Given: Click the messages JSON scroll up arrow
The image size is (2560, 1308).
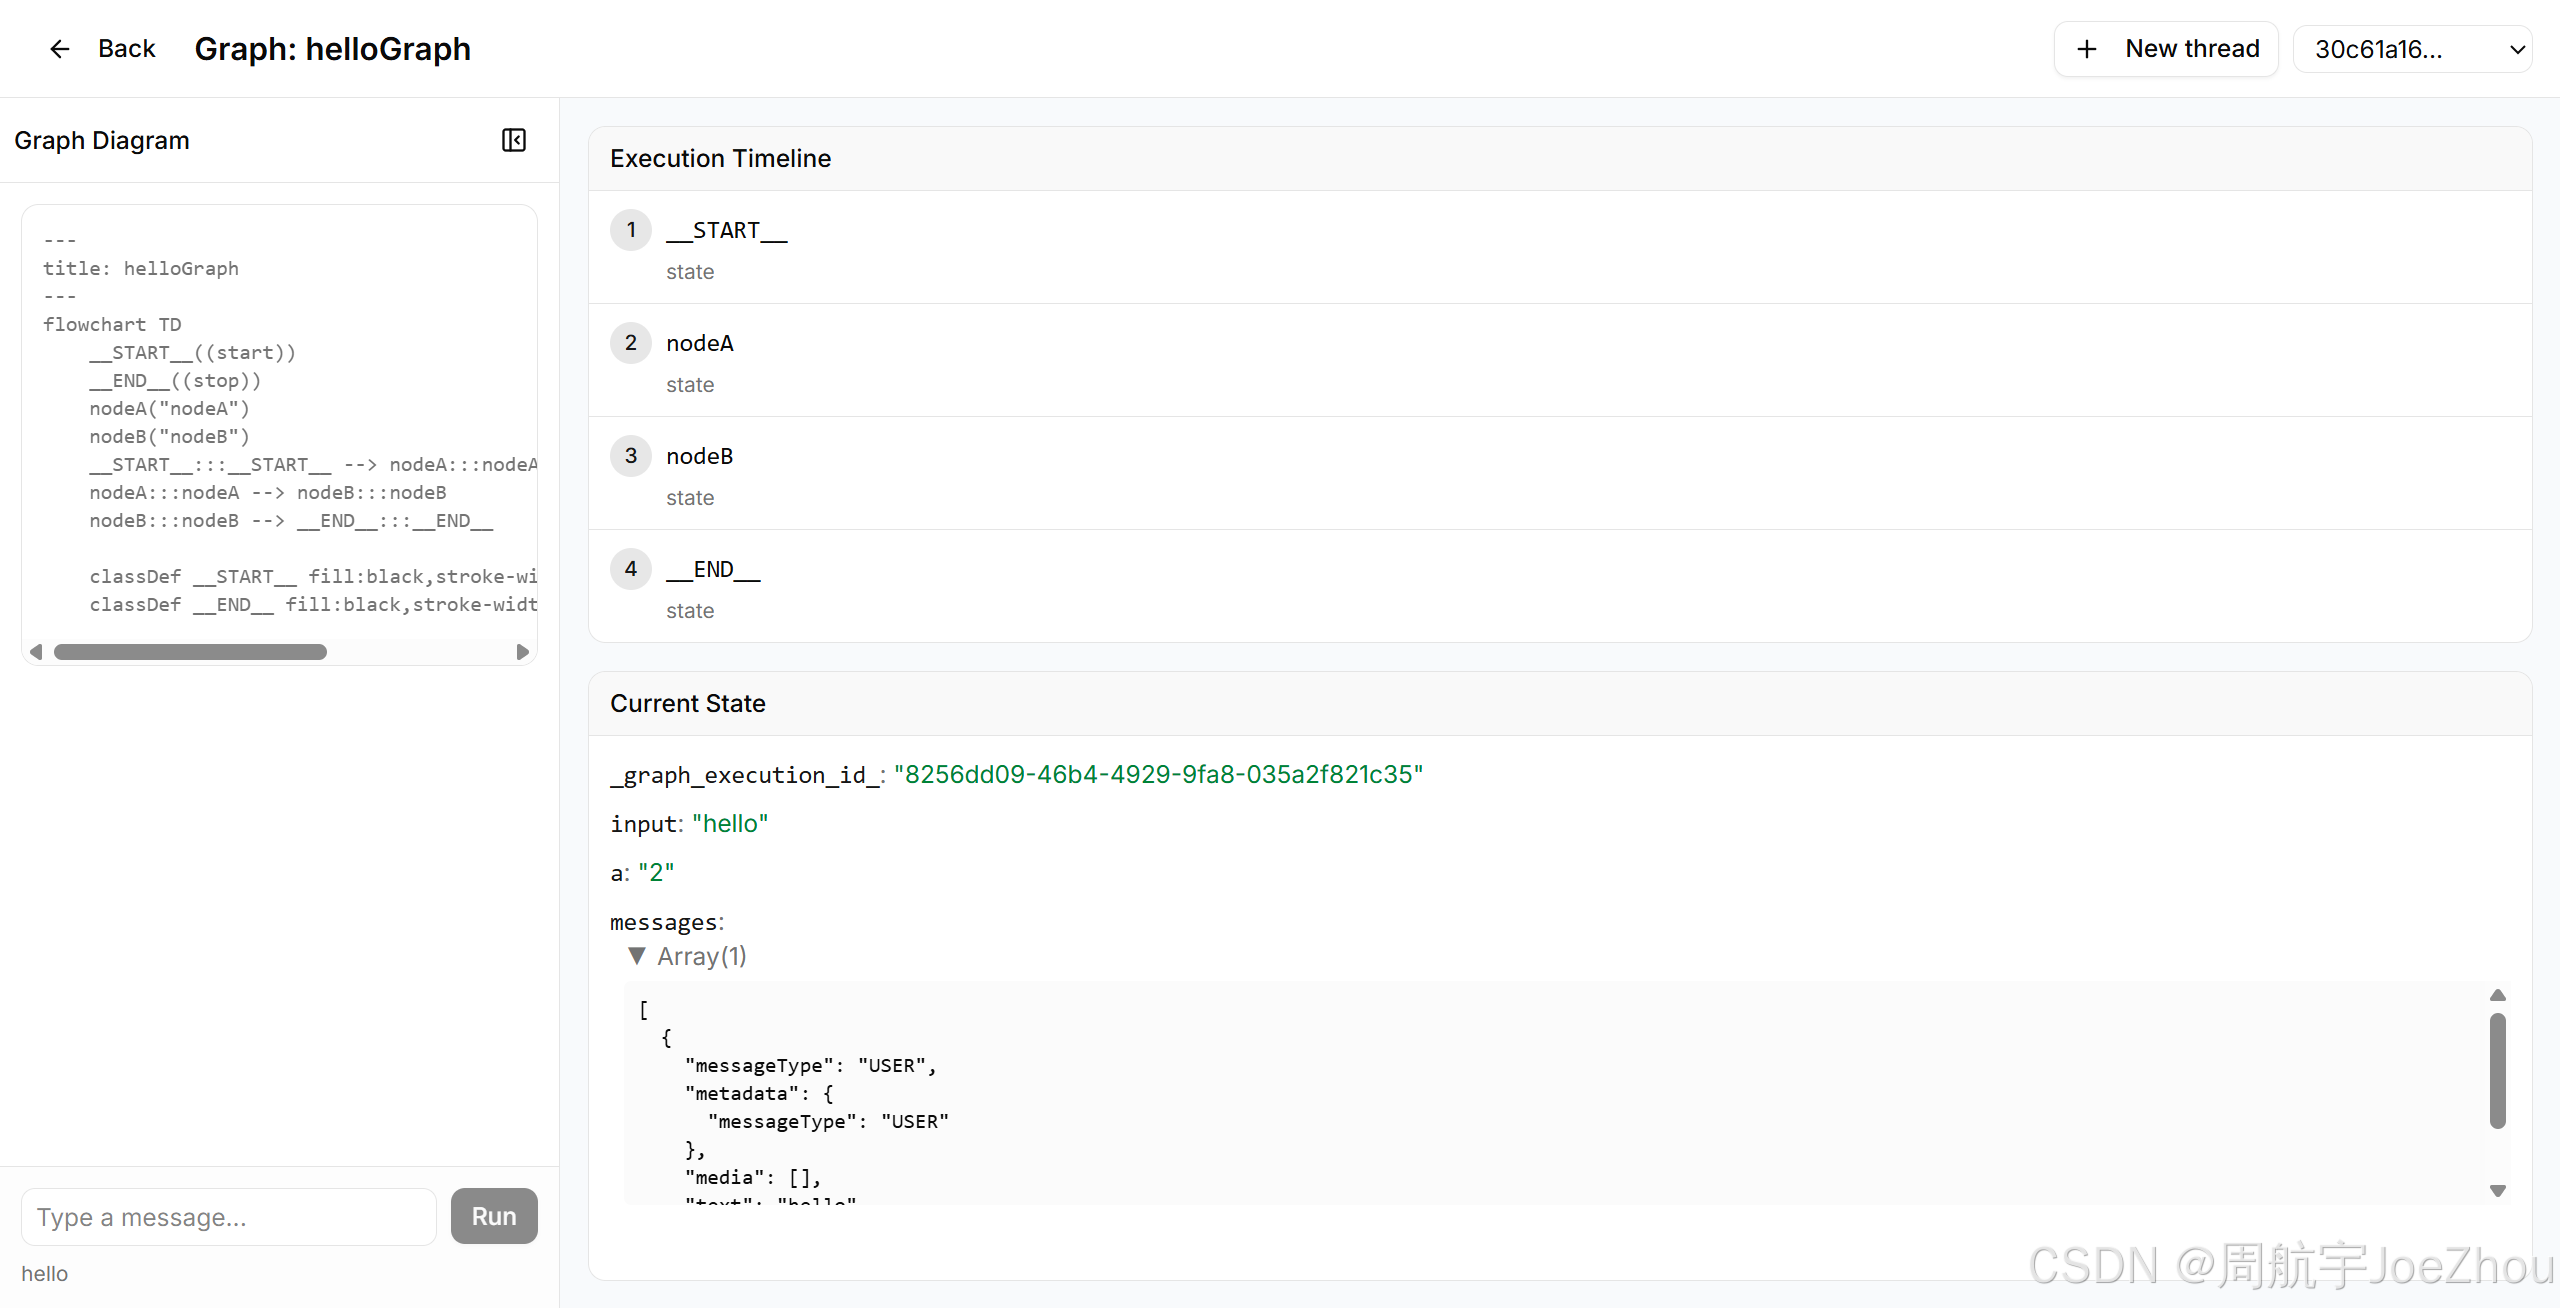Looking at the screenshot, I should tap(2498, 995).
